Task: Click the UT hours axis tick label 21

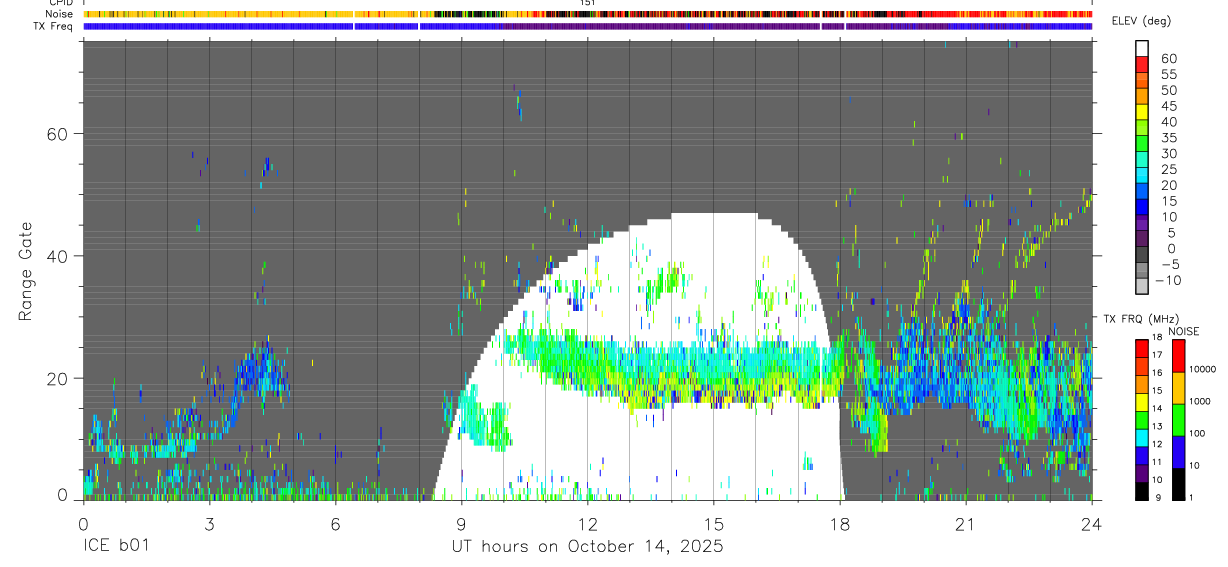Action: click(x=965, y=523)
